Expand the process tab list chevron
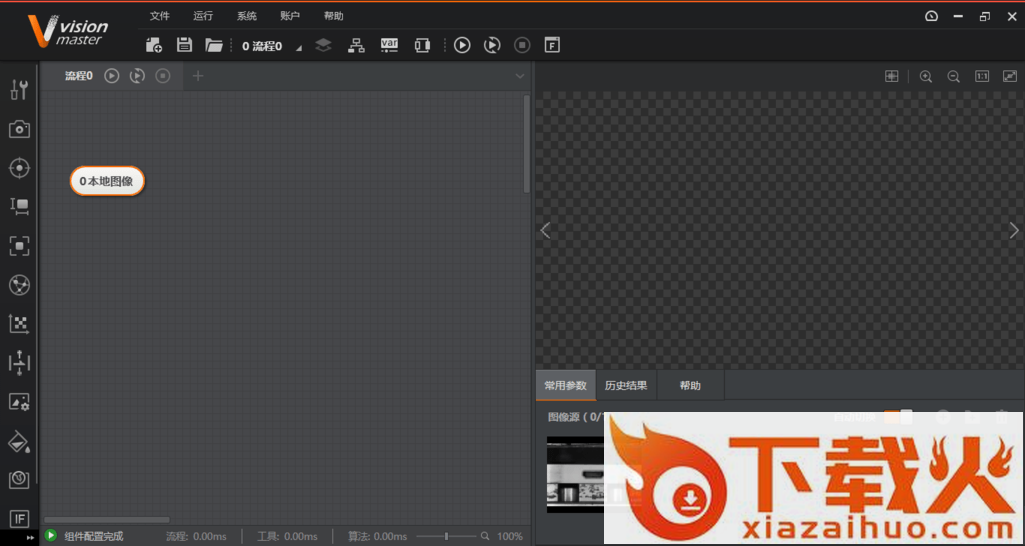 tap(520, 76)
